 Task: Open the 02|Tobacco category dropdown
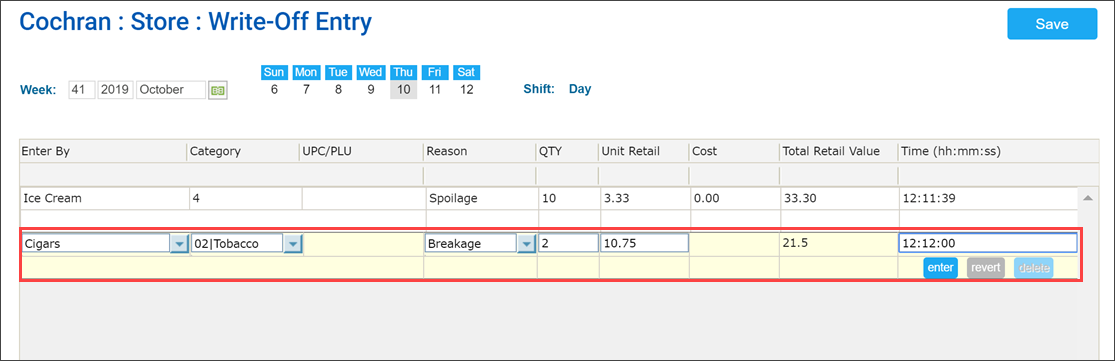(x=293, y=244)
